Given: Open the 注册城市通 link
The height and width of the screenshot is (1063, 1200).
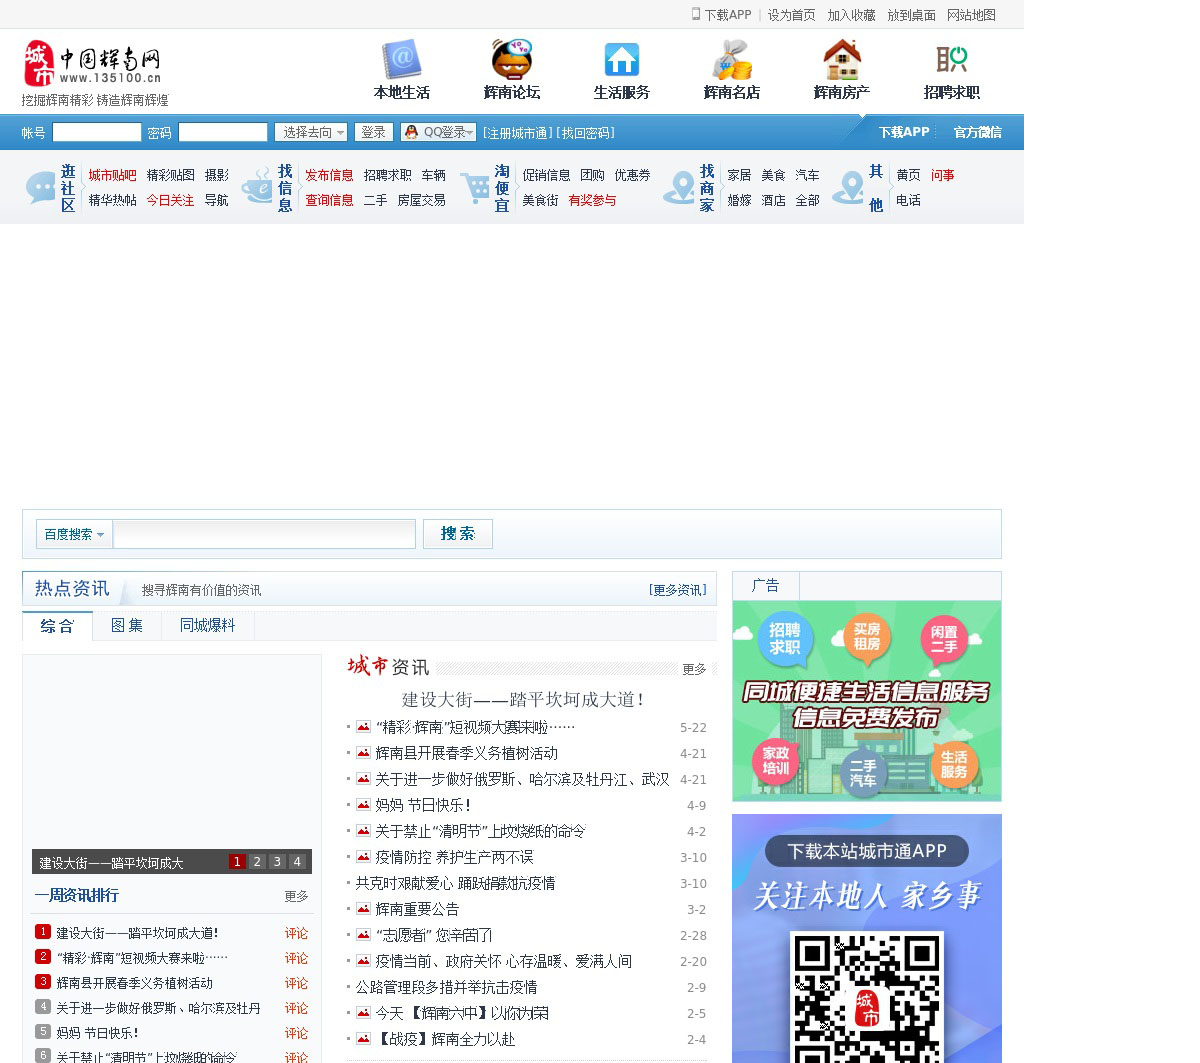Looking at the screenshot, I should click(x=517, y=133).
